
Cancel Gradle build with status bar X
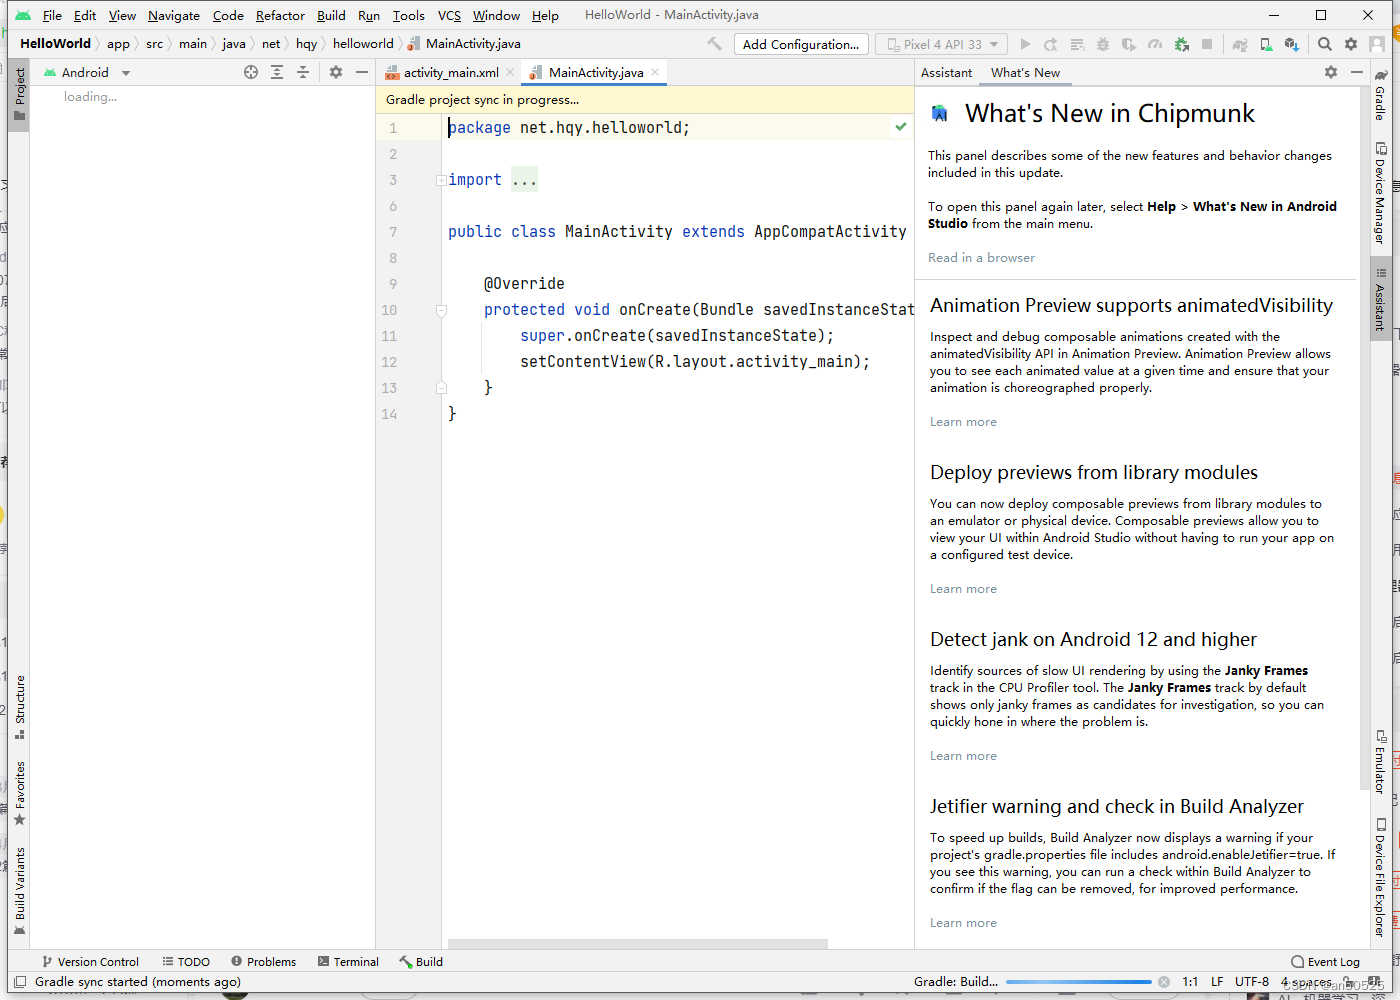click(x=1164, y=982)
